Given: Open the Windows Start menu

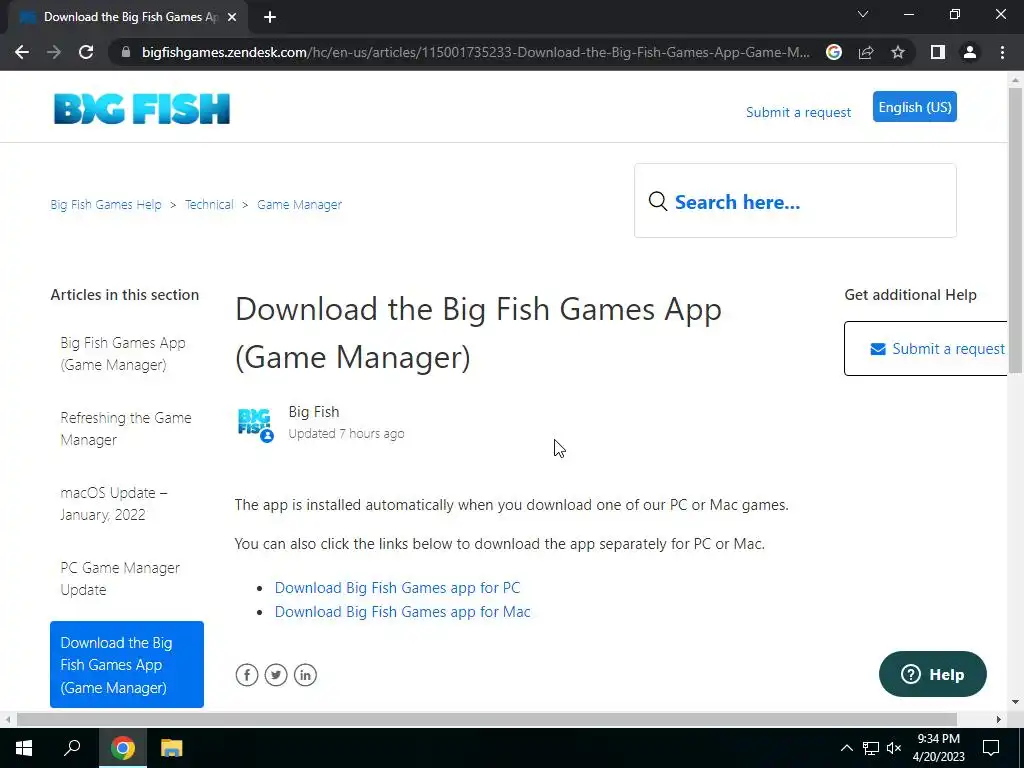Looking at the screenshot, I should [x=24, y=748].
